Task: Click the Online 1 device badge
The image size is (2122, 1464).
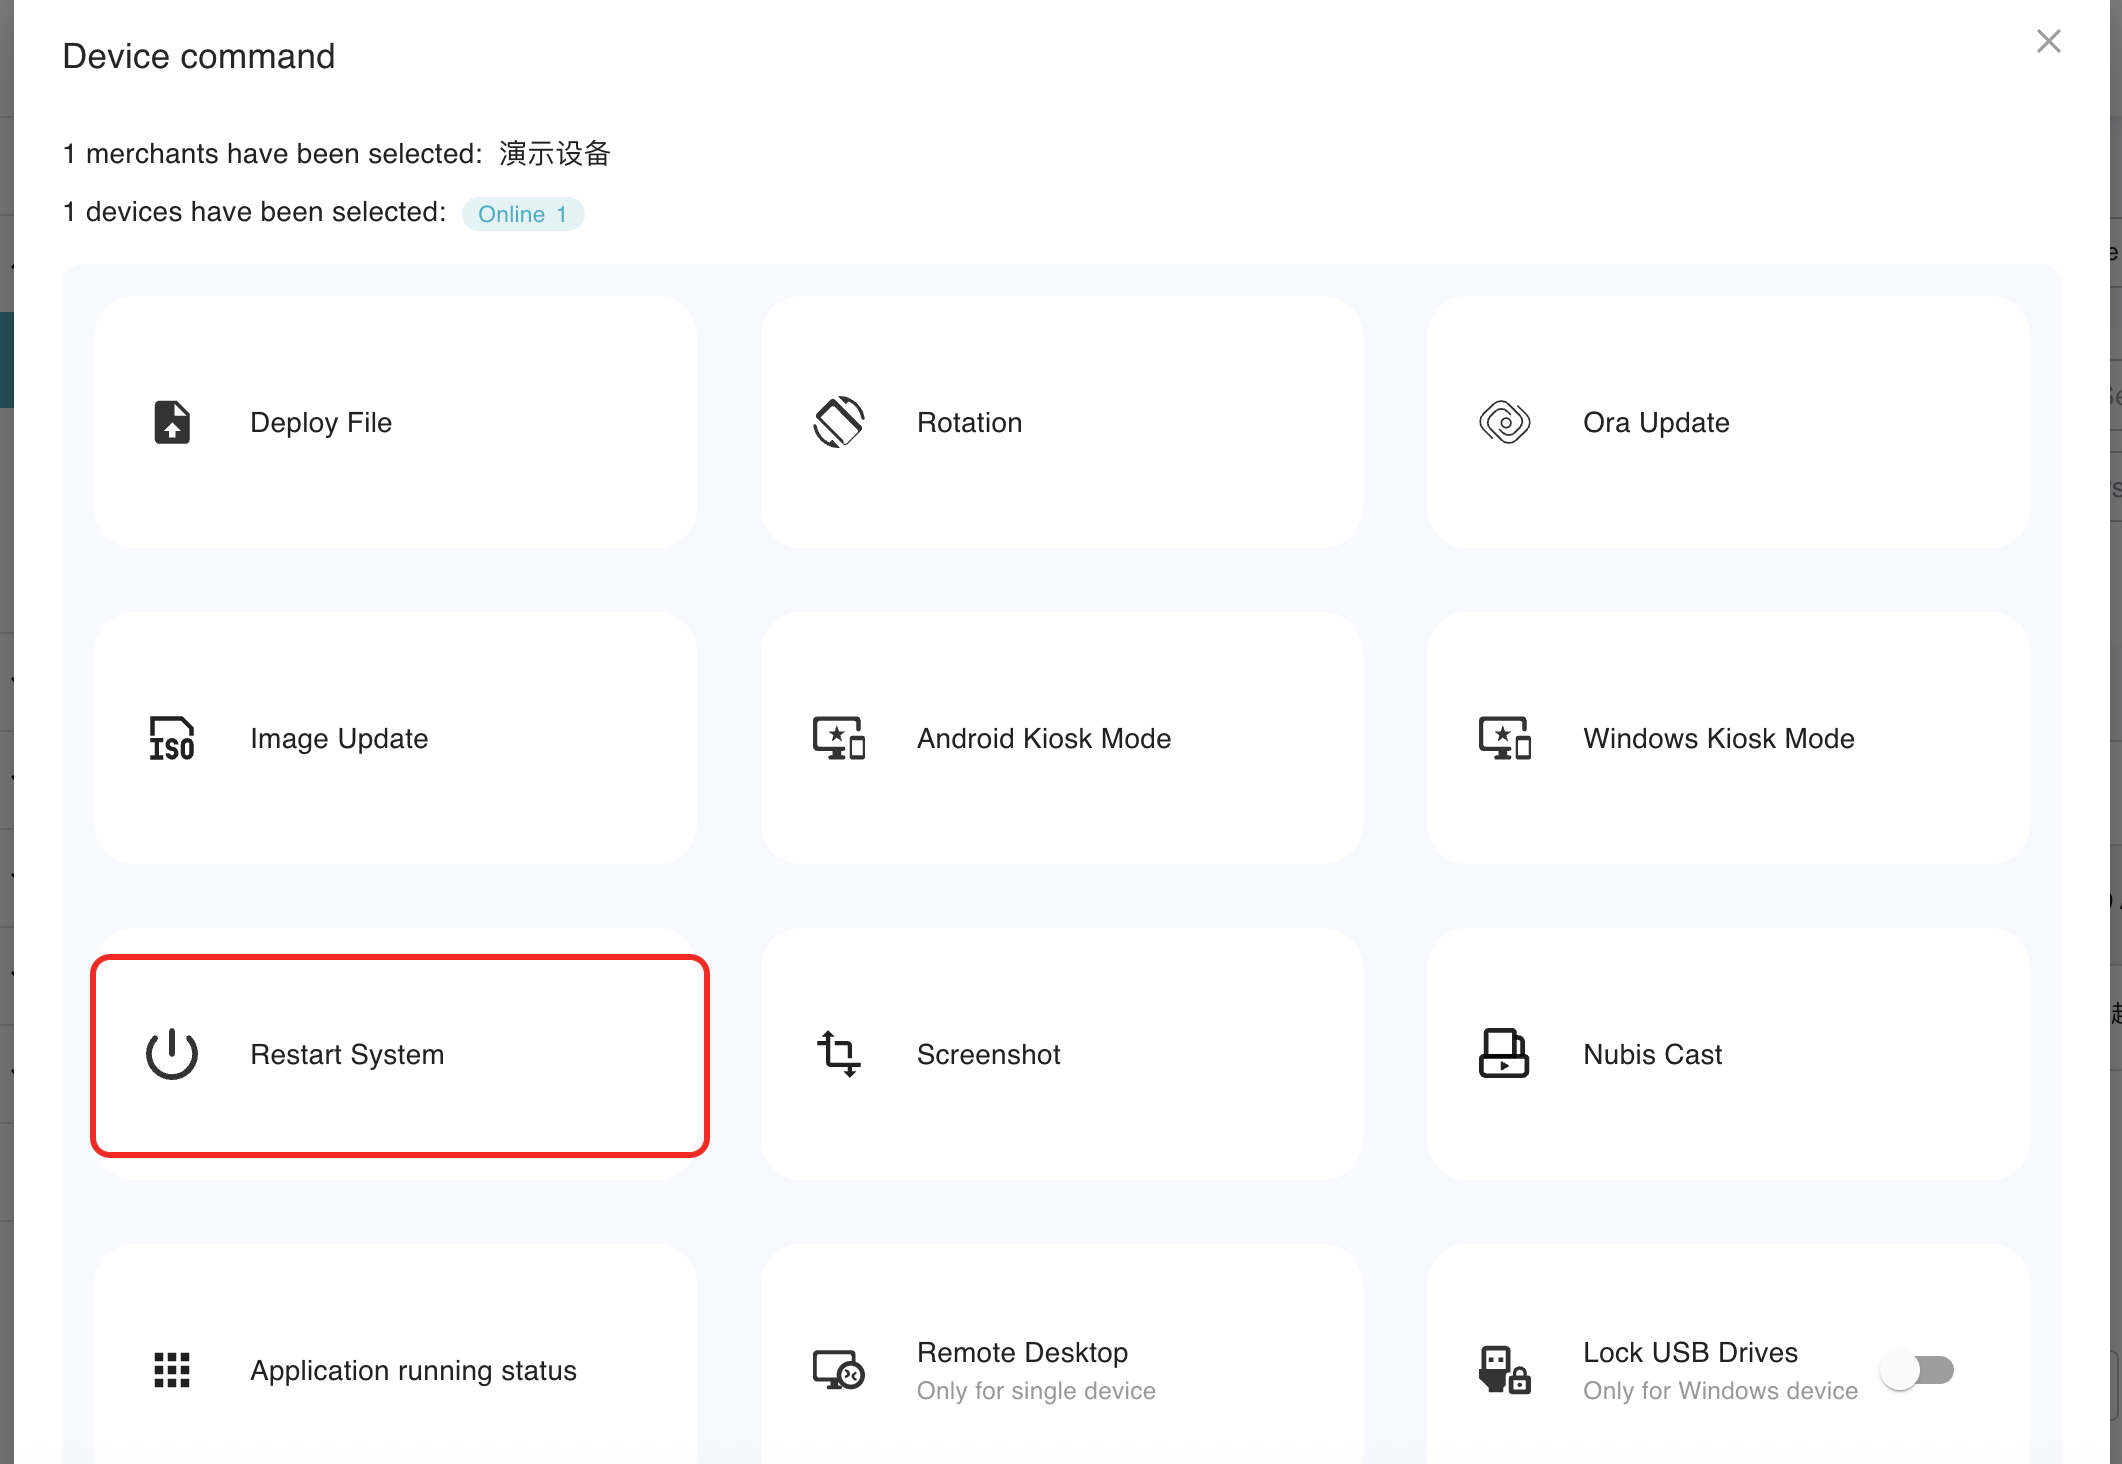Action: (x=522, y=214)
